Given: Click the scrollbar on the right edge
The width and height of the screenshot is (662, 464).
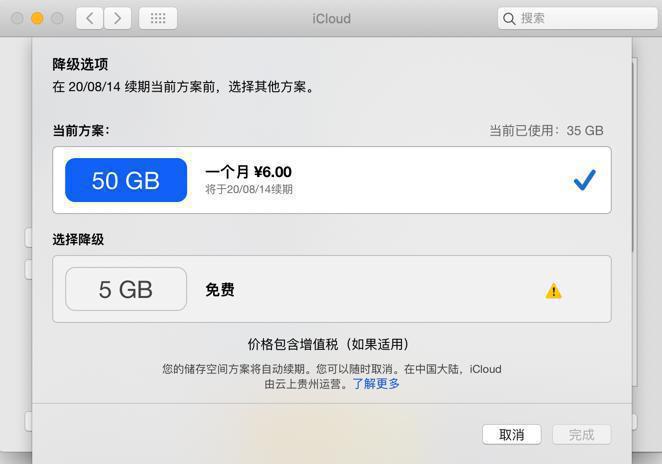Looking at the screenshot, I should [634, 156].
